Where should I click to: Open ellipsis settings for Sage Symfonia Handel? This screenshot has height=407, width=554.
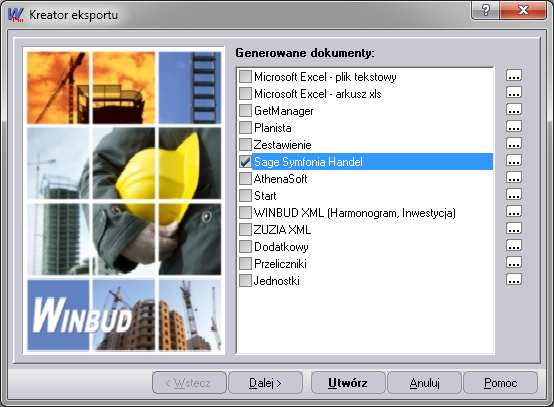click(514, 160)
